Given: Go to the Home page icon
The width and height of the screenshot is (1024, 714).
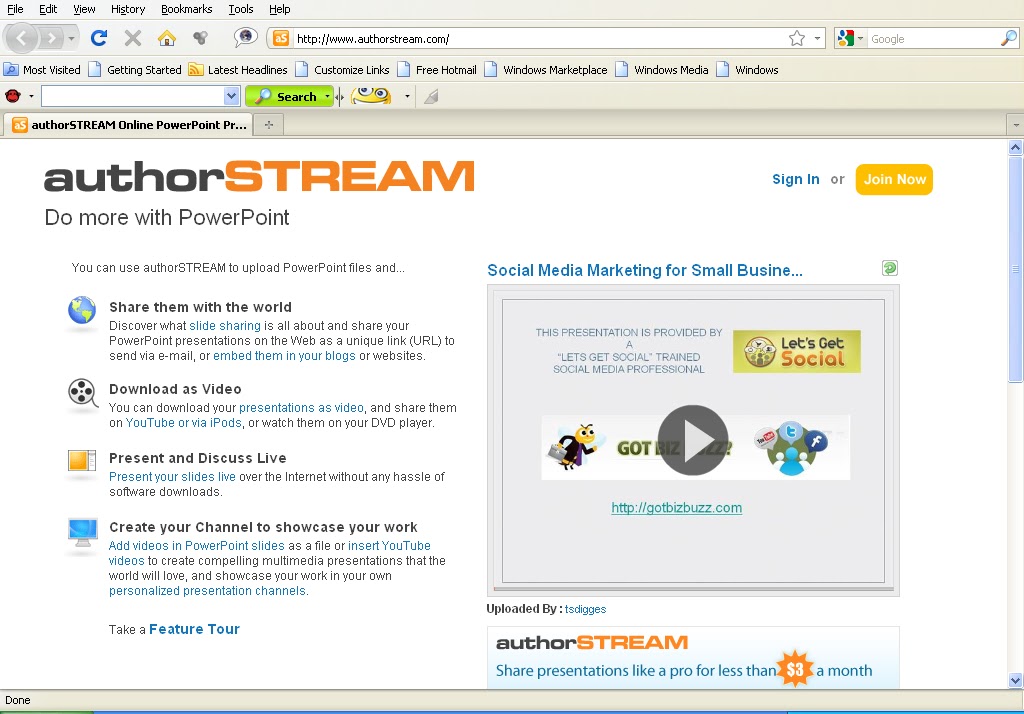Looking at the screenshot, I should click(x=167, y=39).
